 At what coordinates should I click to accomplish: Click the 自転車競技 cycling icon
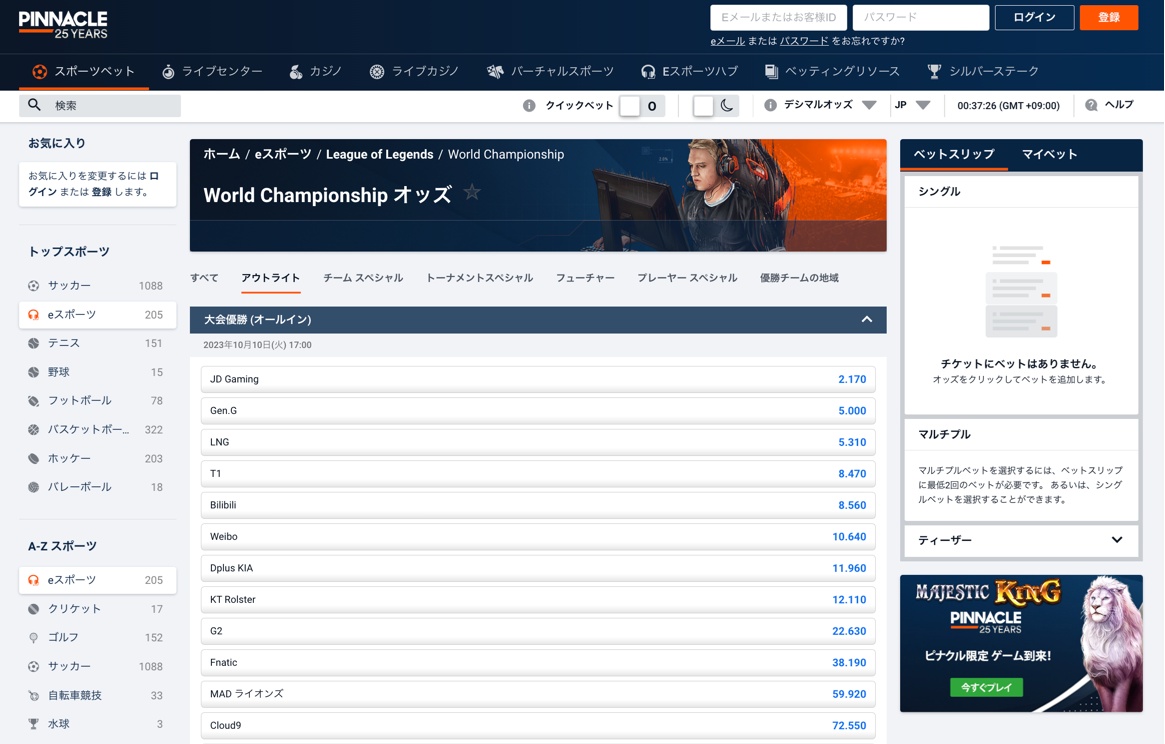pos(33,696)
